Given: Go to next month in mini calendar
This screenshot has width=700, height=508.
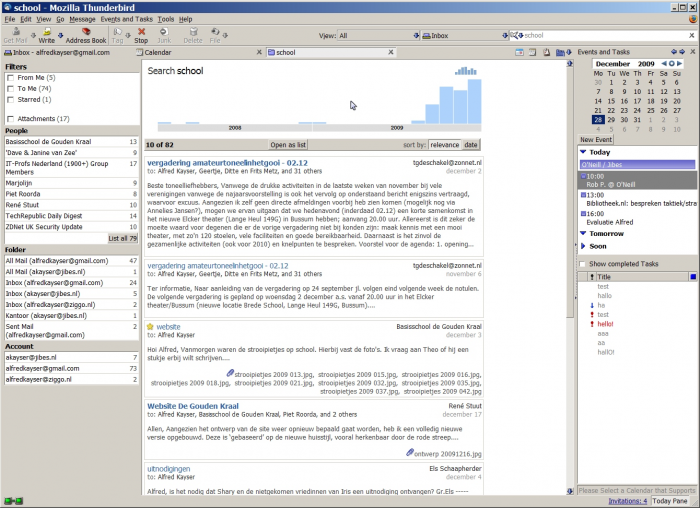Looking at the screenshot, I should [679, 63].
